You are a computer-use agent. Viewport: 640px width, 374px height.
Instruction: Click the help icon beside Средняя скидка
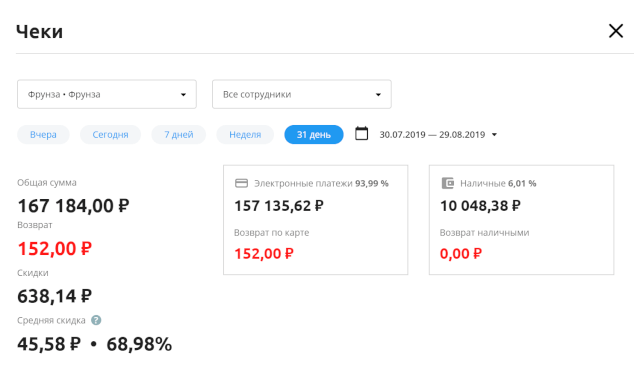tap(96, 320)
